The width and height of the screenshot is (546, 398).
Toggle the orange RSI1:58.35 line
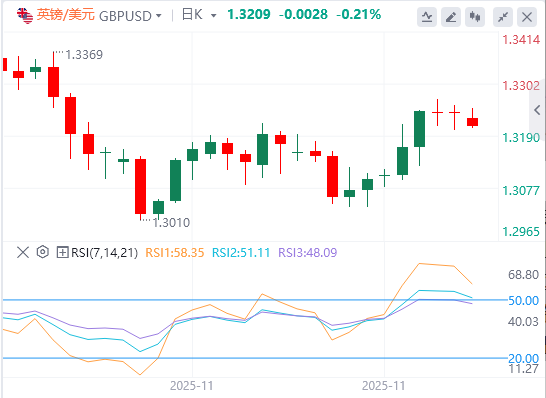click(174, 252)
